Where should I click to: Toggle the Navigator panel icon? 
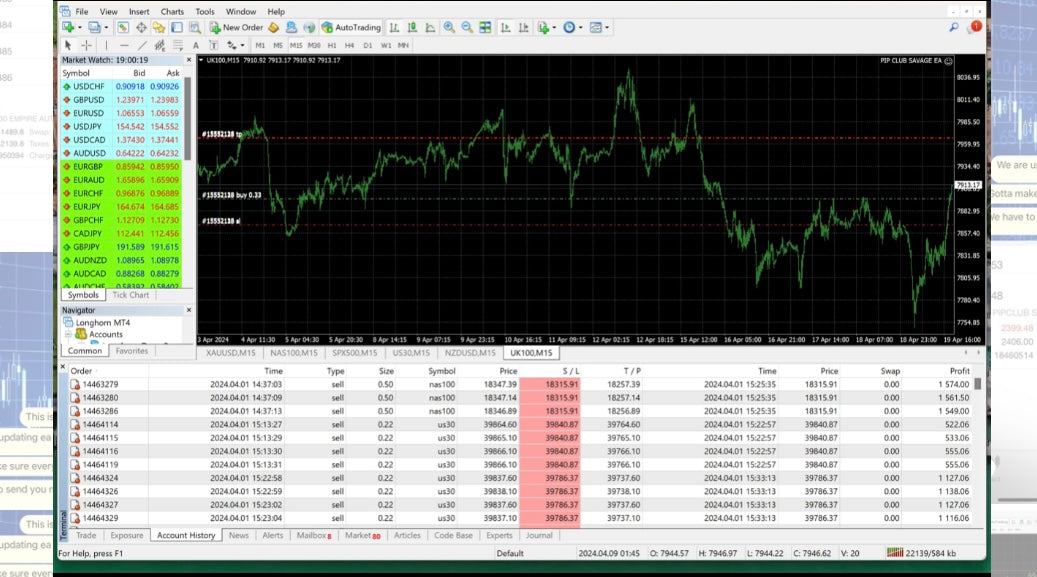(x=159, y=27)
